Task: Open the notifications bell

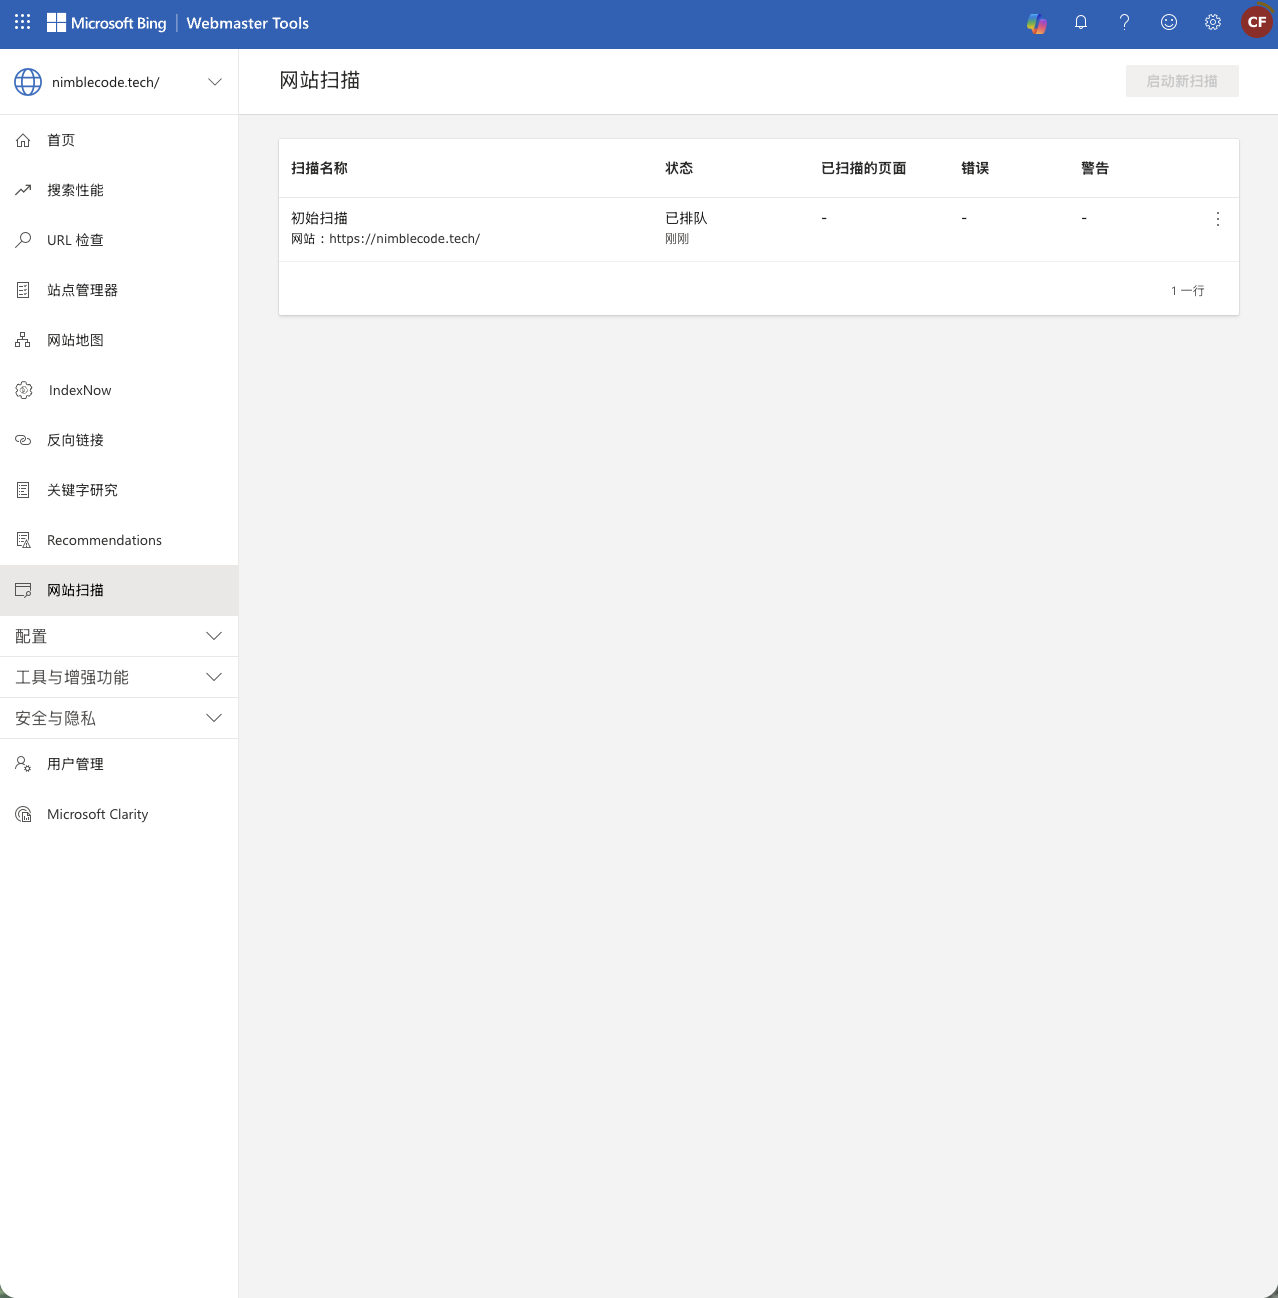Action: [1081, 22]
